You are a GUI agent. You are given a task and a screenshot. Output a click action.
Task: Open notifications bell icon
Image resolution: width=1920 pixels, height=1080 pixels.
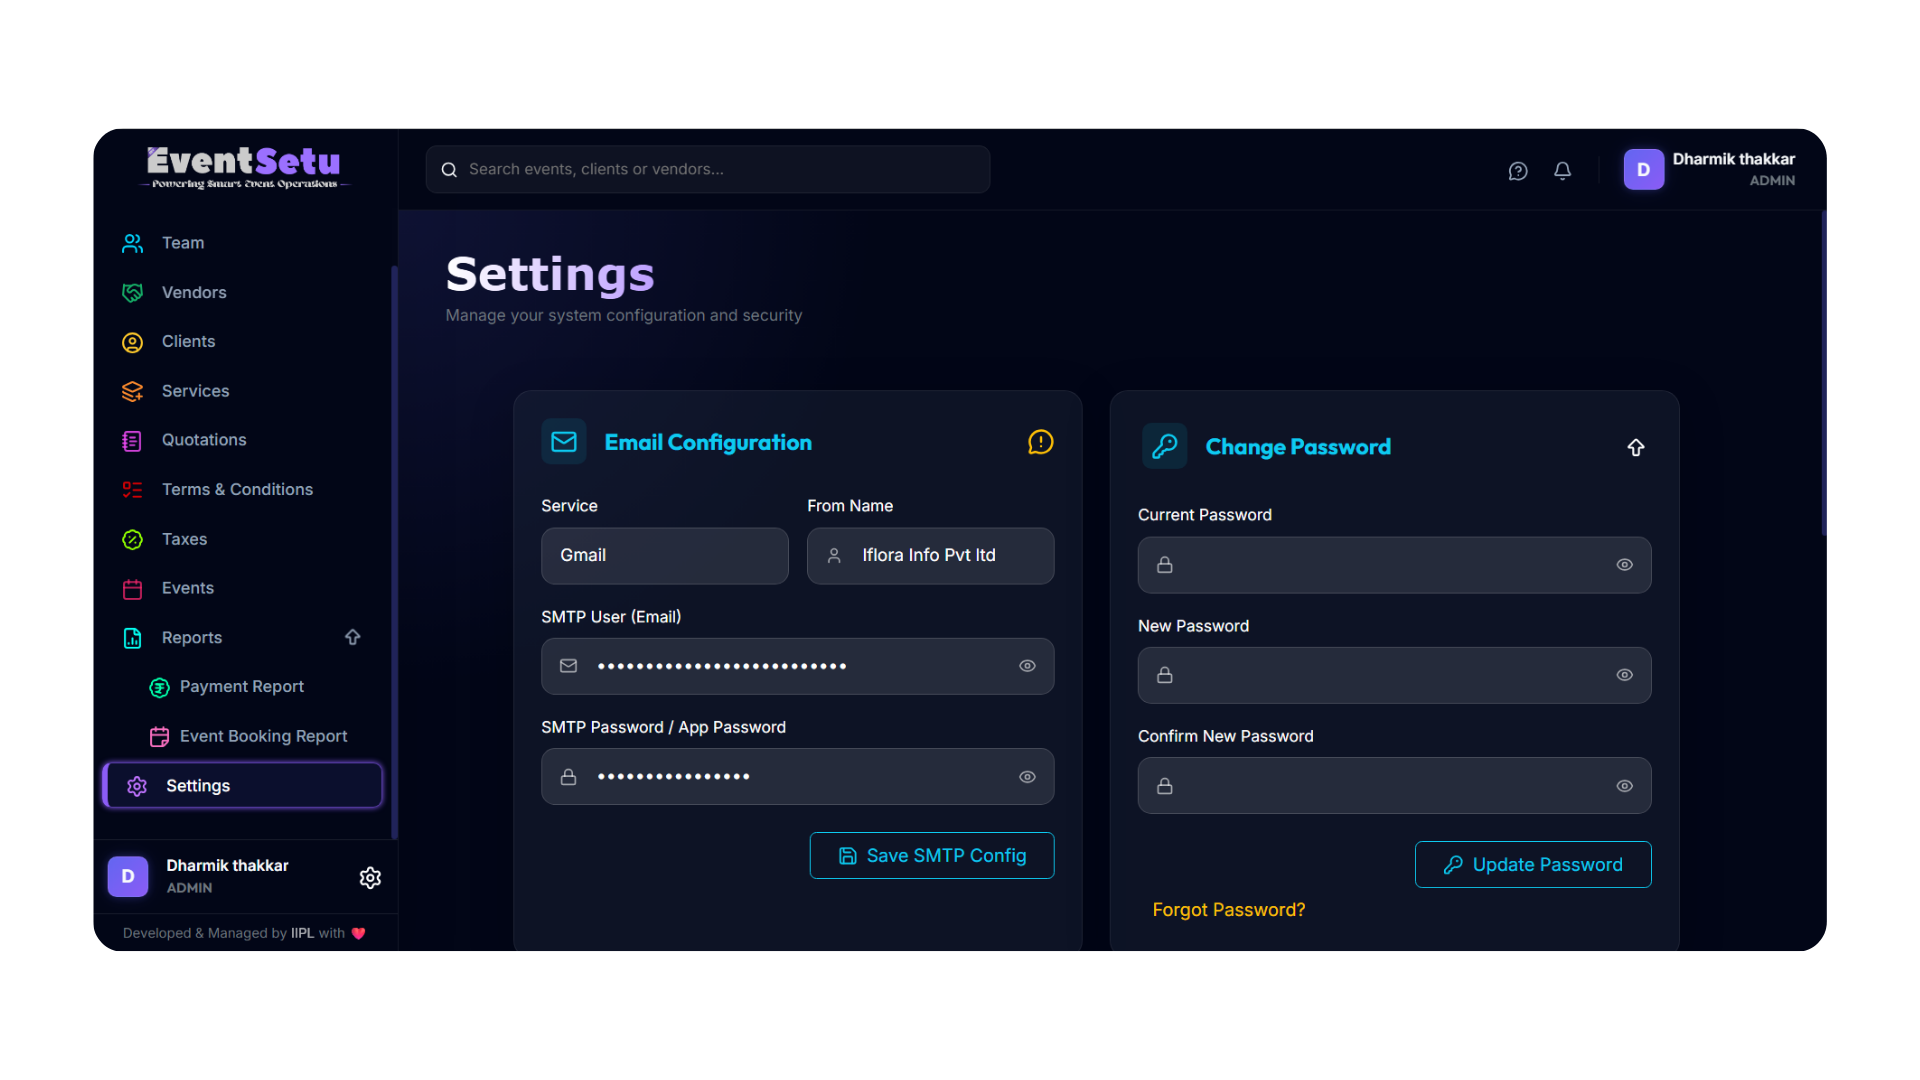(x=1562, y=171)
